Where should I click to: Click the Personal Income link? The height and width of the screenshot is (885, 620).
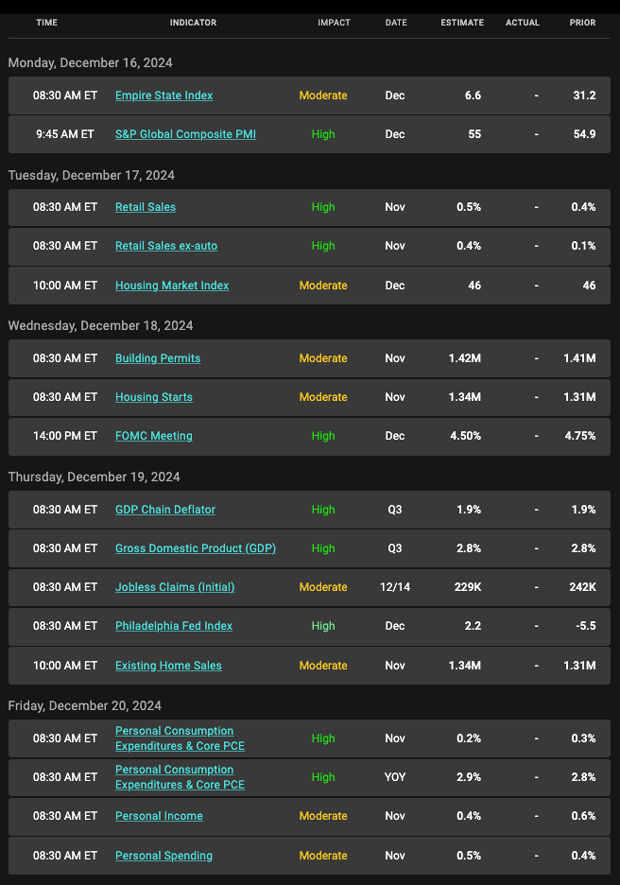tap(159, 816)
